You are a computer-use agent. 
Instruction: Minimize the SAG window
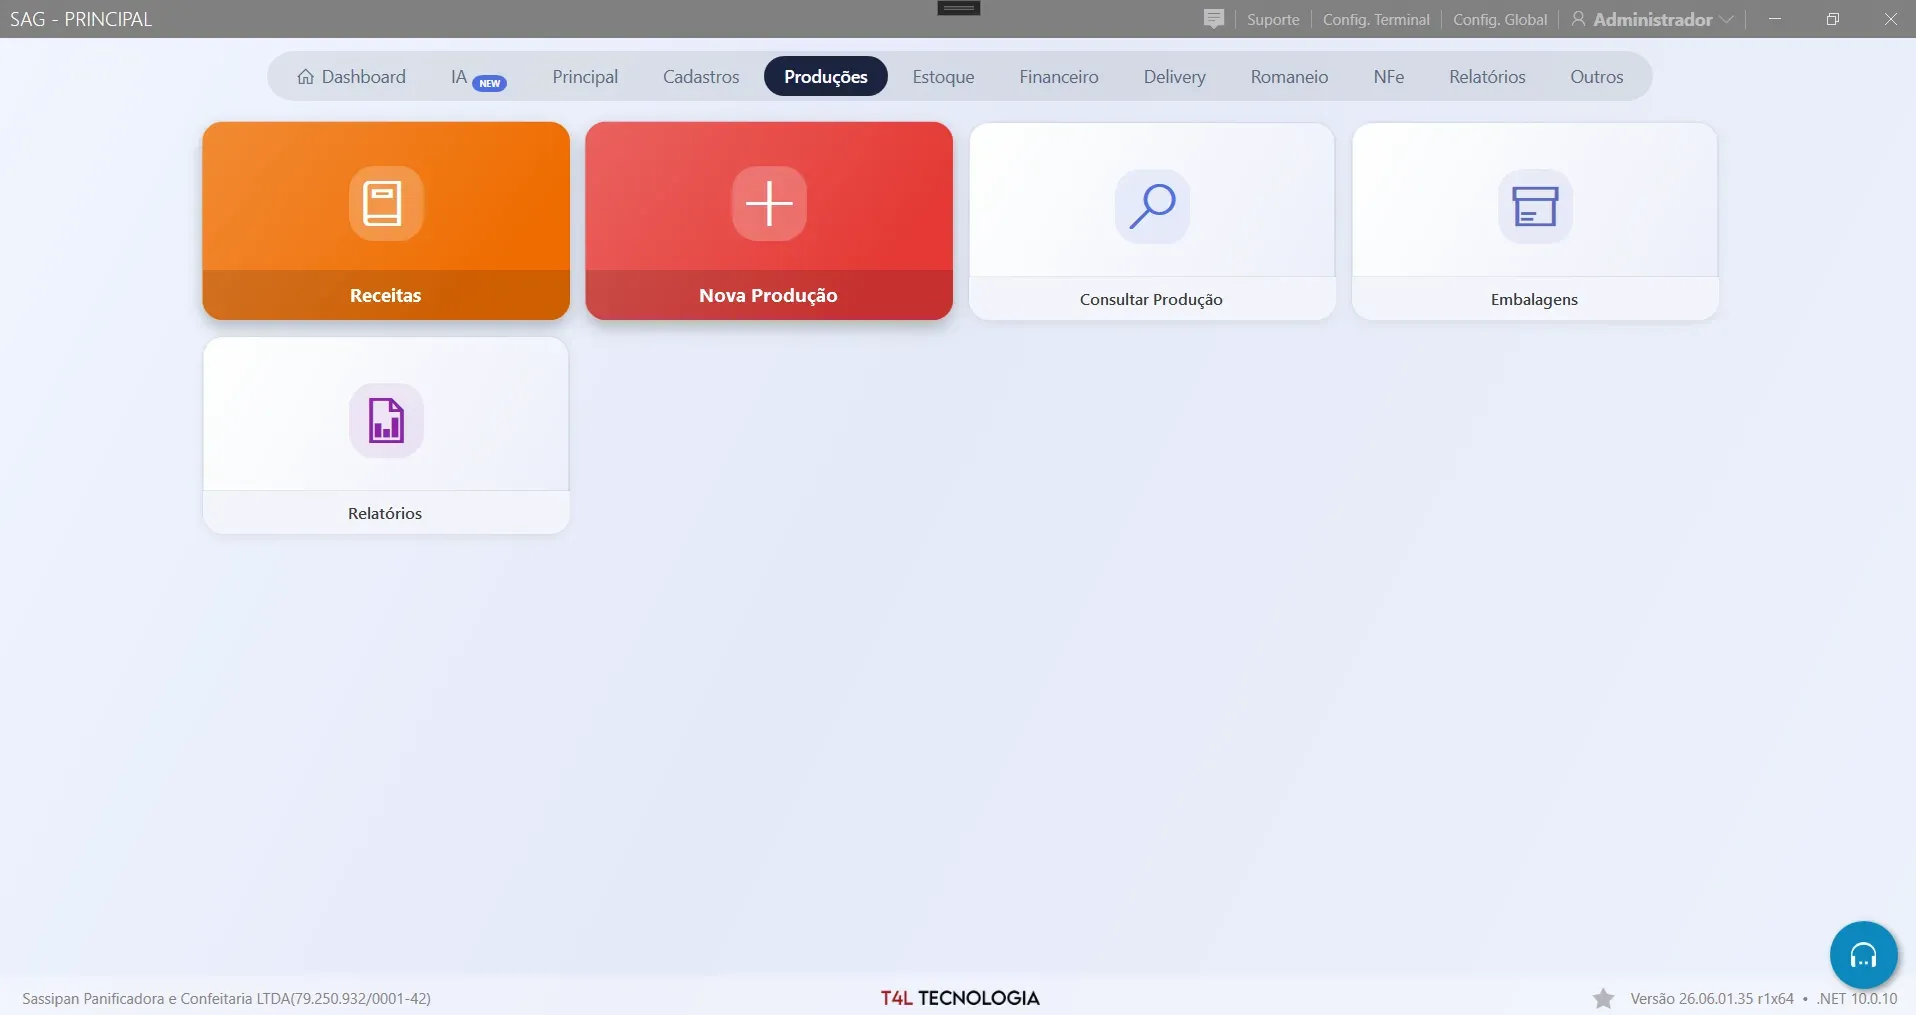click(x=1775, y=19)
